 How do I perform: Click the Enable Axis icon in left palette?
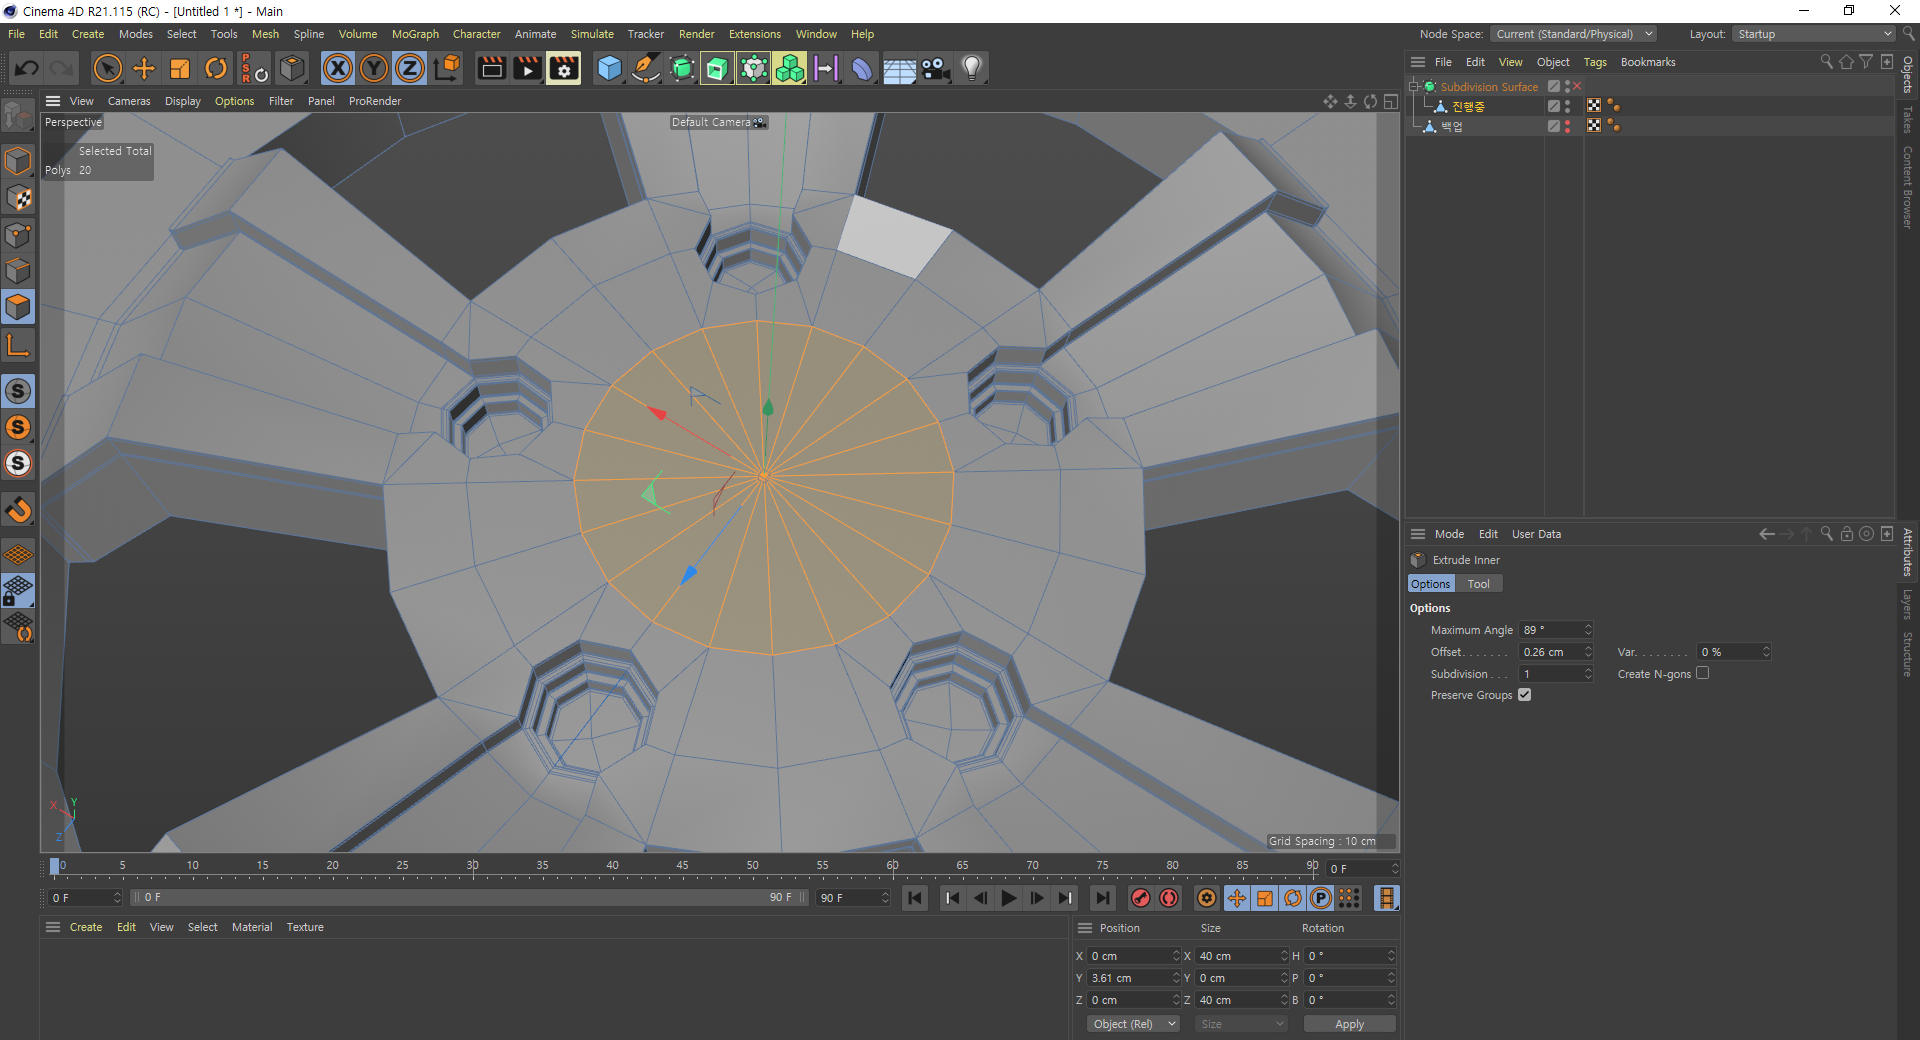pos(18,346)
